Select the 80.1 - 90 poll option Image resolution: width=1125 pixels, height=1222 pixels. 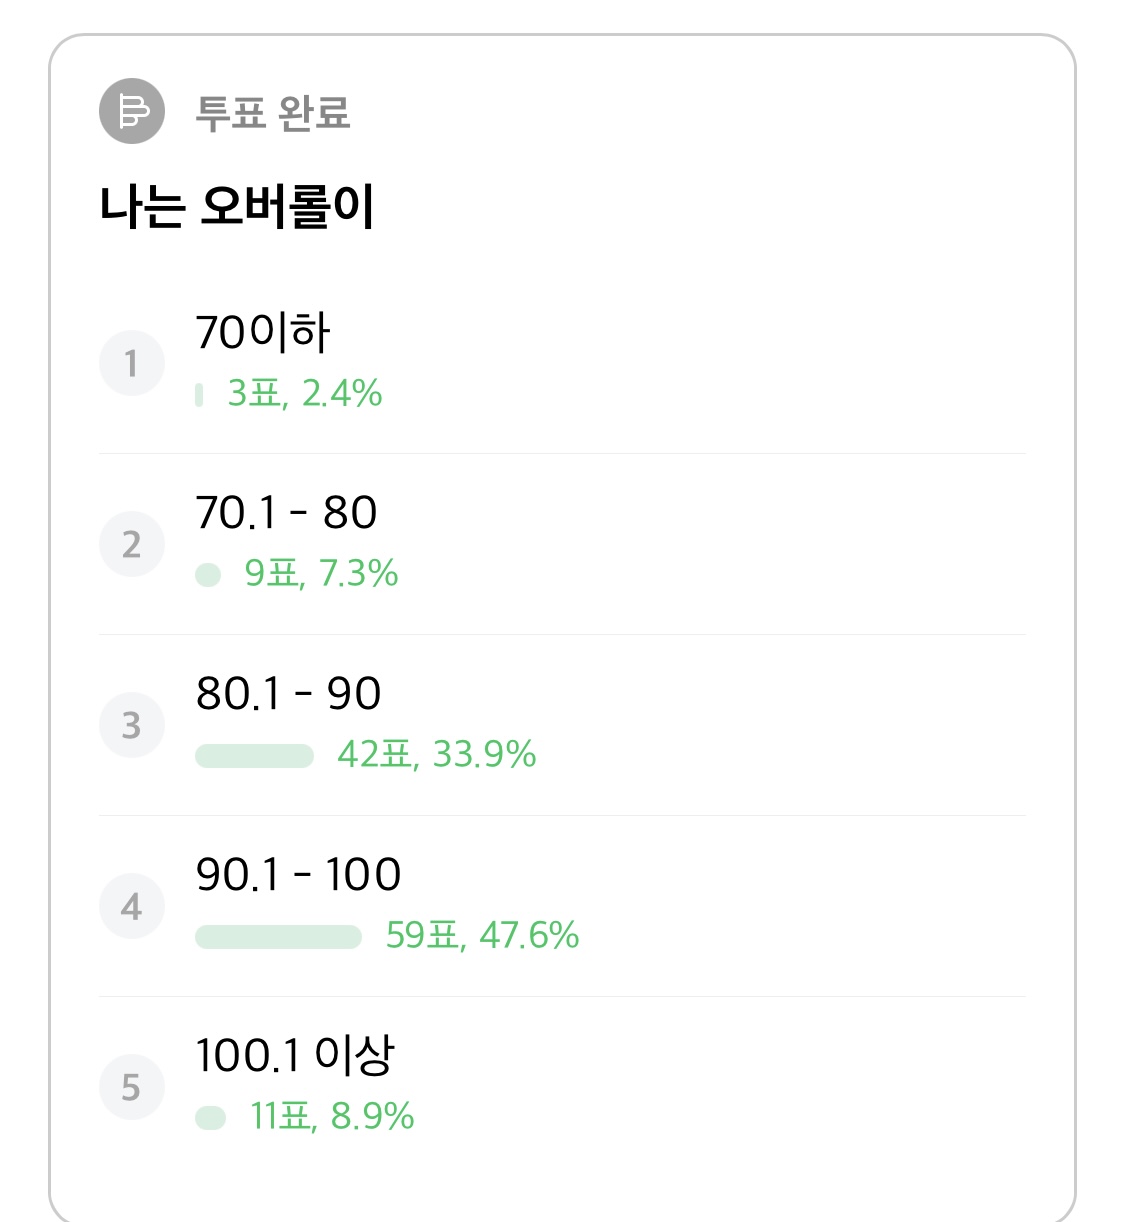coord(562,725)
